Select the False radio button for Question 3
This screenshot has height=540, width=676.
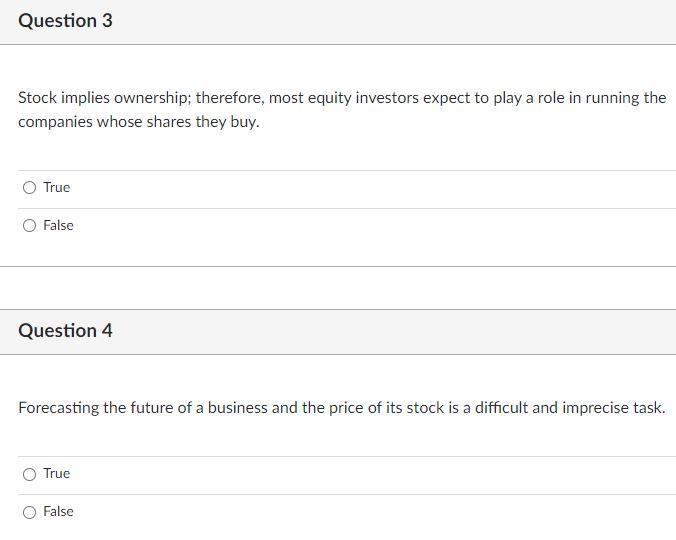tap(30, 225)
